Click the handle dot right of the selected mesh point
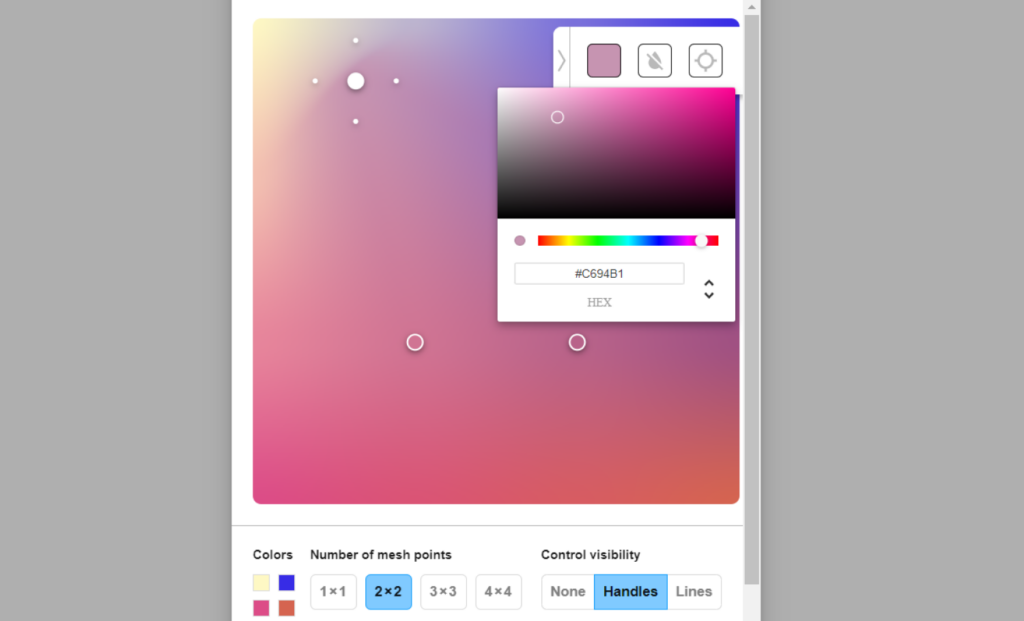The width and height of the screenshot is (1024, 621). point(396,81)
